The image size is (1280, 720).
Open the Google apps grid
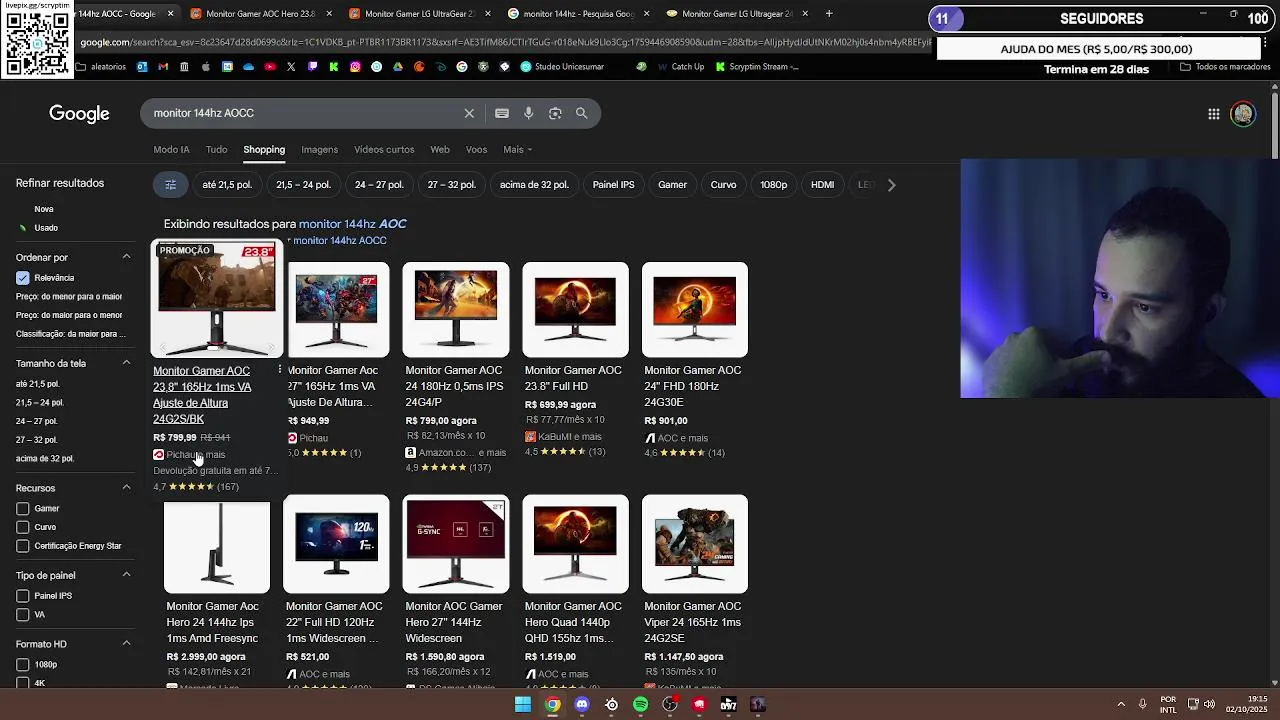1214,114
